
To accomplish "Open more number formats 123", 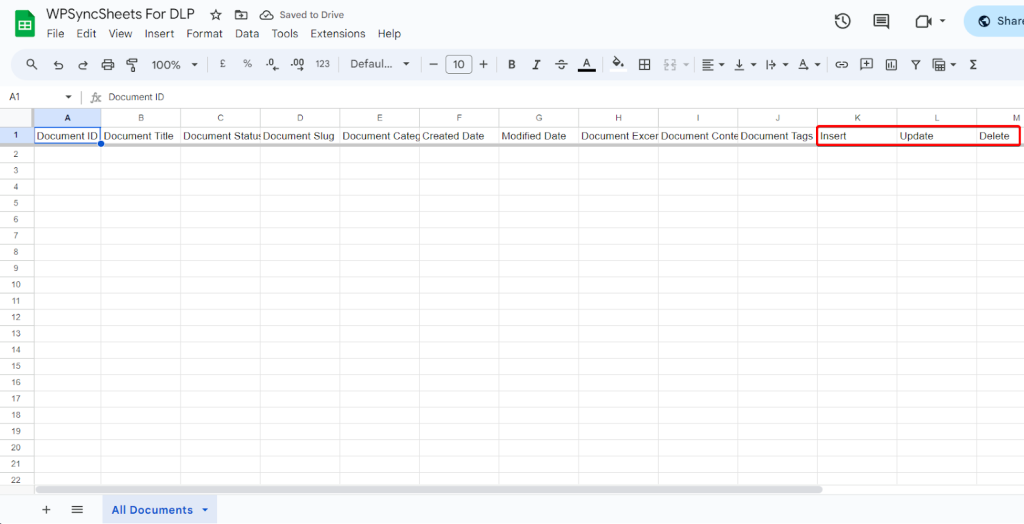I will click(323, 64).
